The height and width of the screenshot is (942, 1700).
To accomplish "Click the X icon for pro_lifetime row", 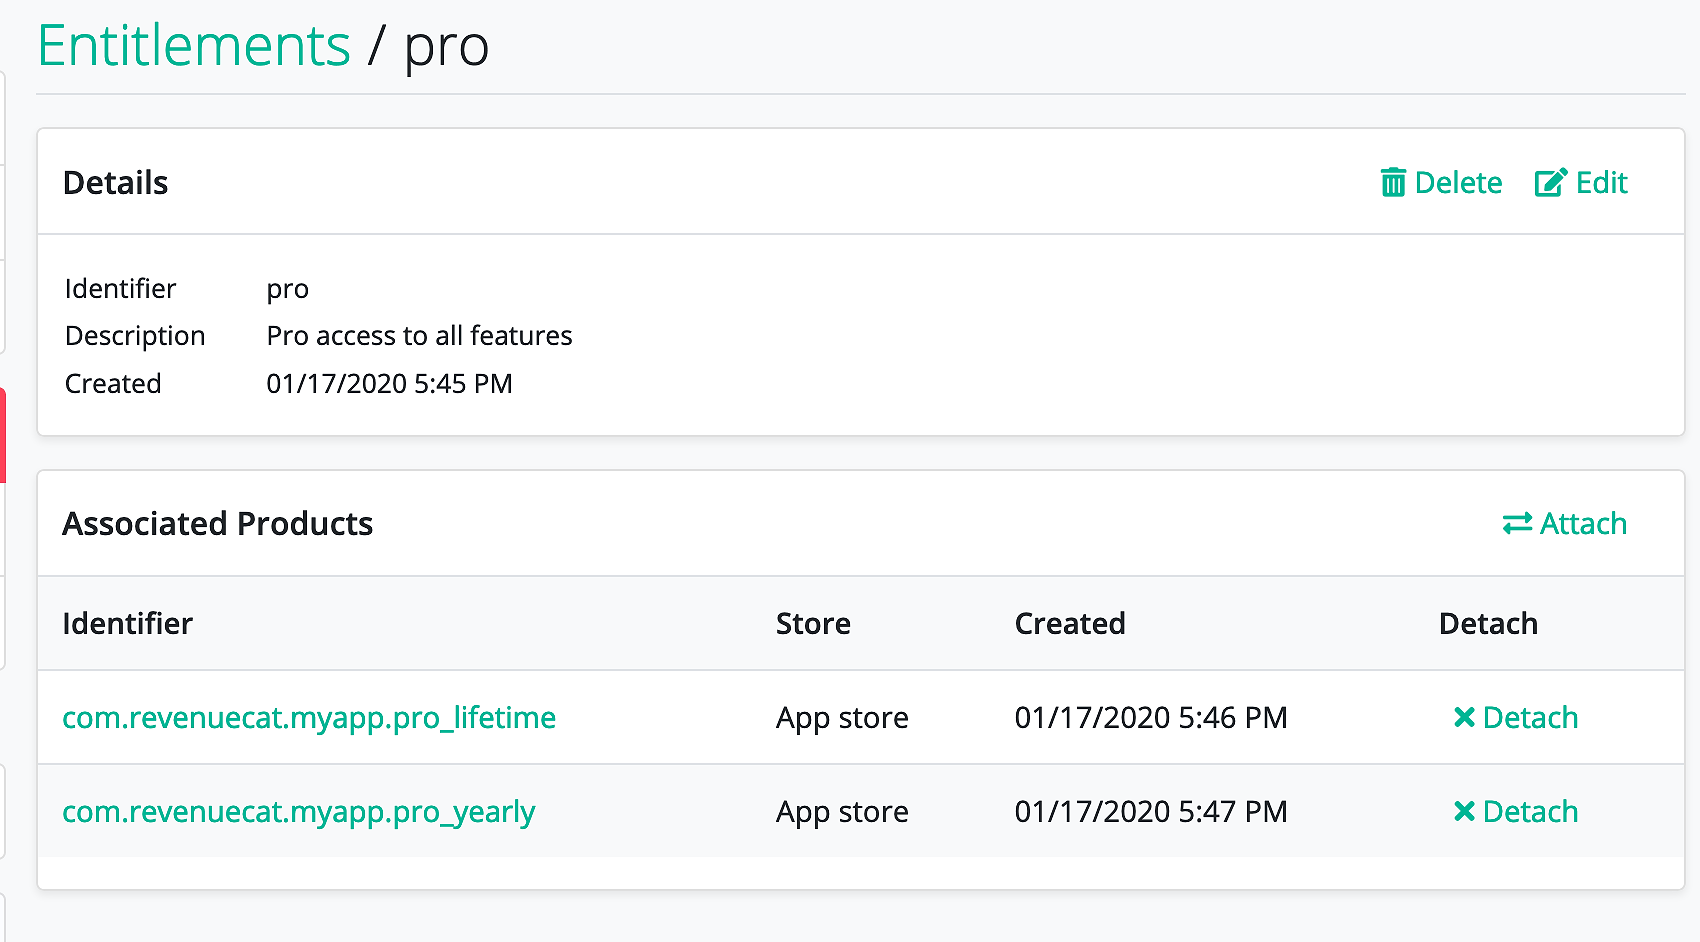I will pyautogui.click(x=1464, y=717).
